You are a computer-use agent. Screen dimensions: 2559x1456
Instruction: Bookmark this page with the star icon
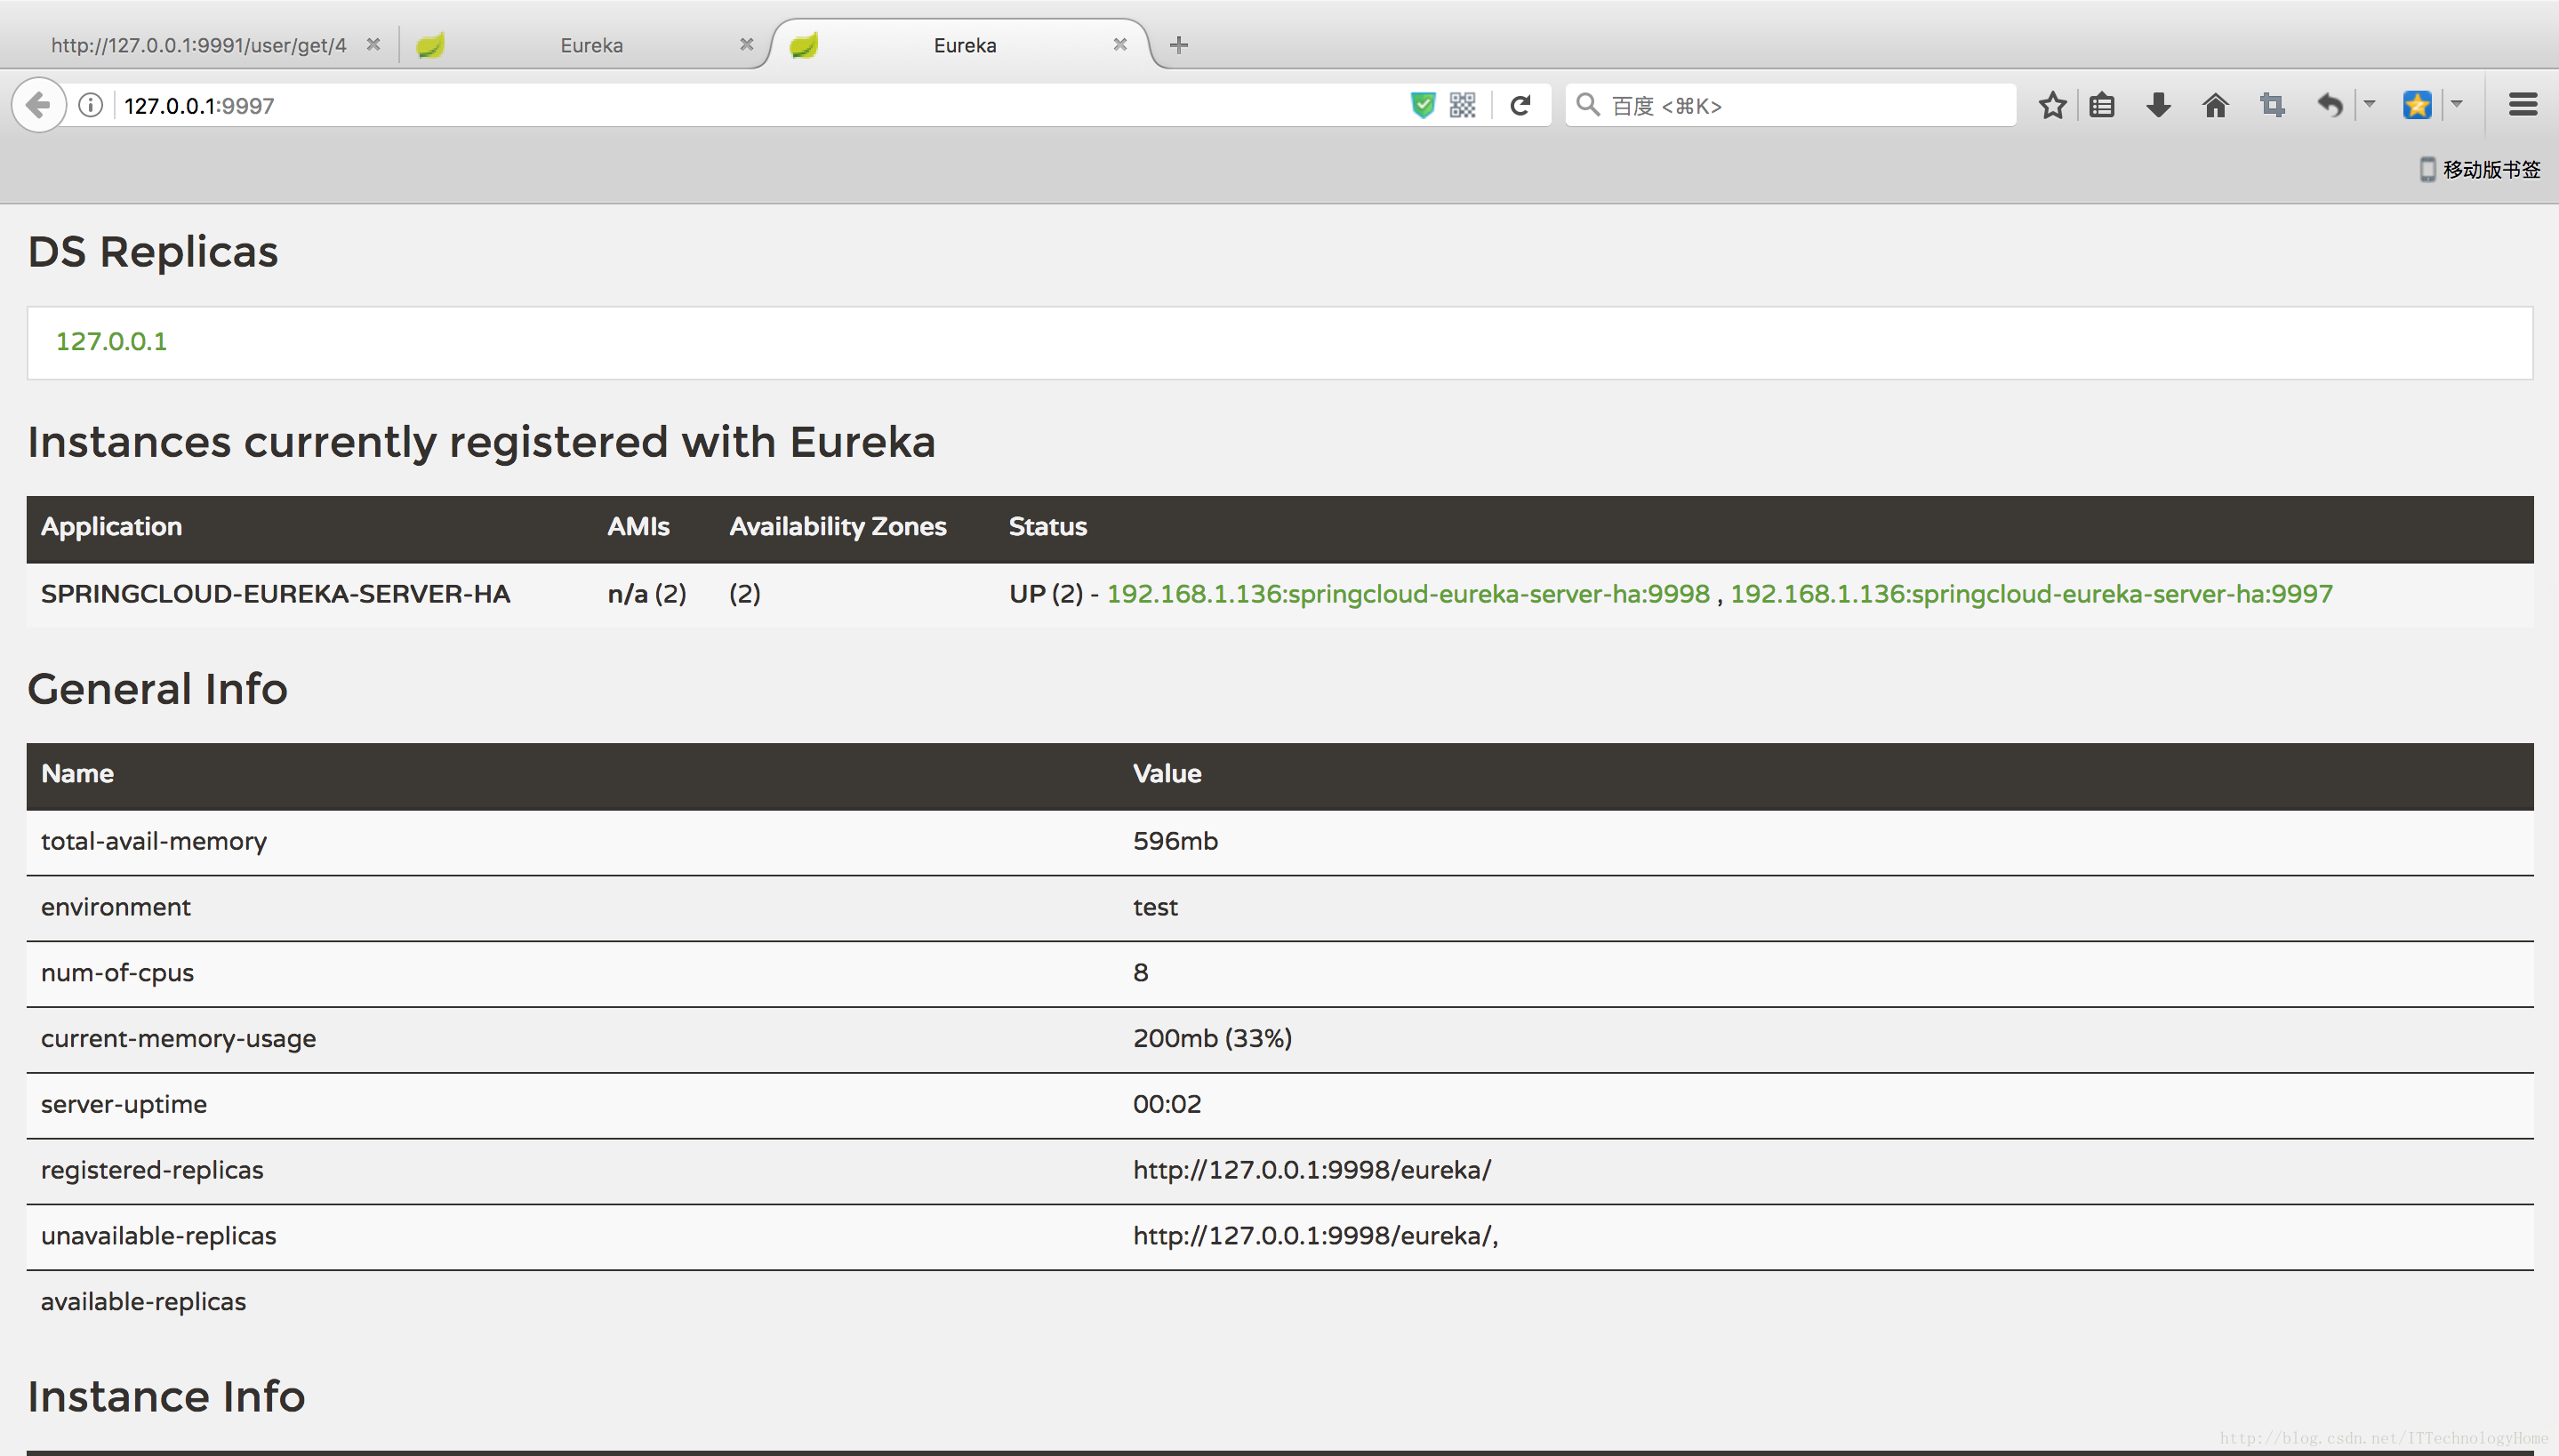tap(2052, 105)
